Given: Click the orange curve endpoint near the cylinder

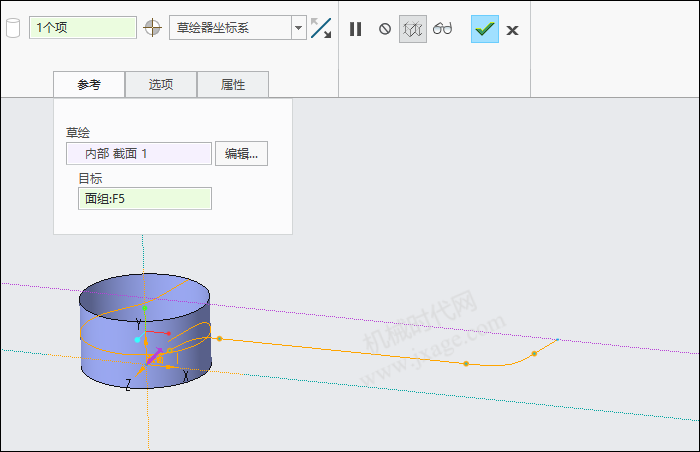Looking at the screenshot, I should (219, 339).
